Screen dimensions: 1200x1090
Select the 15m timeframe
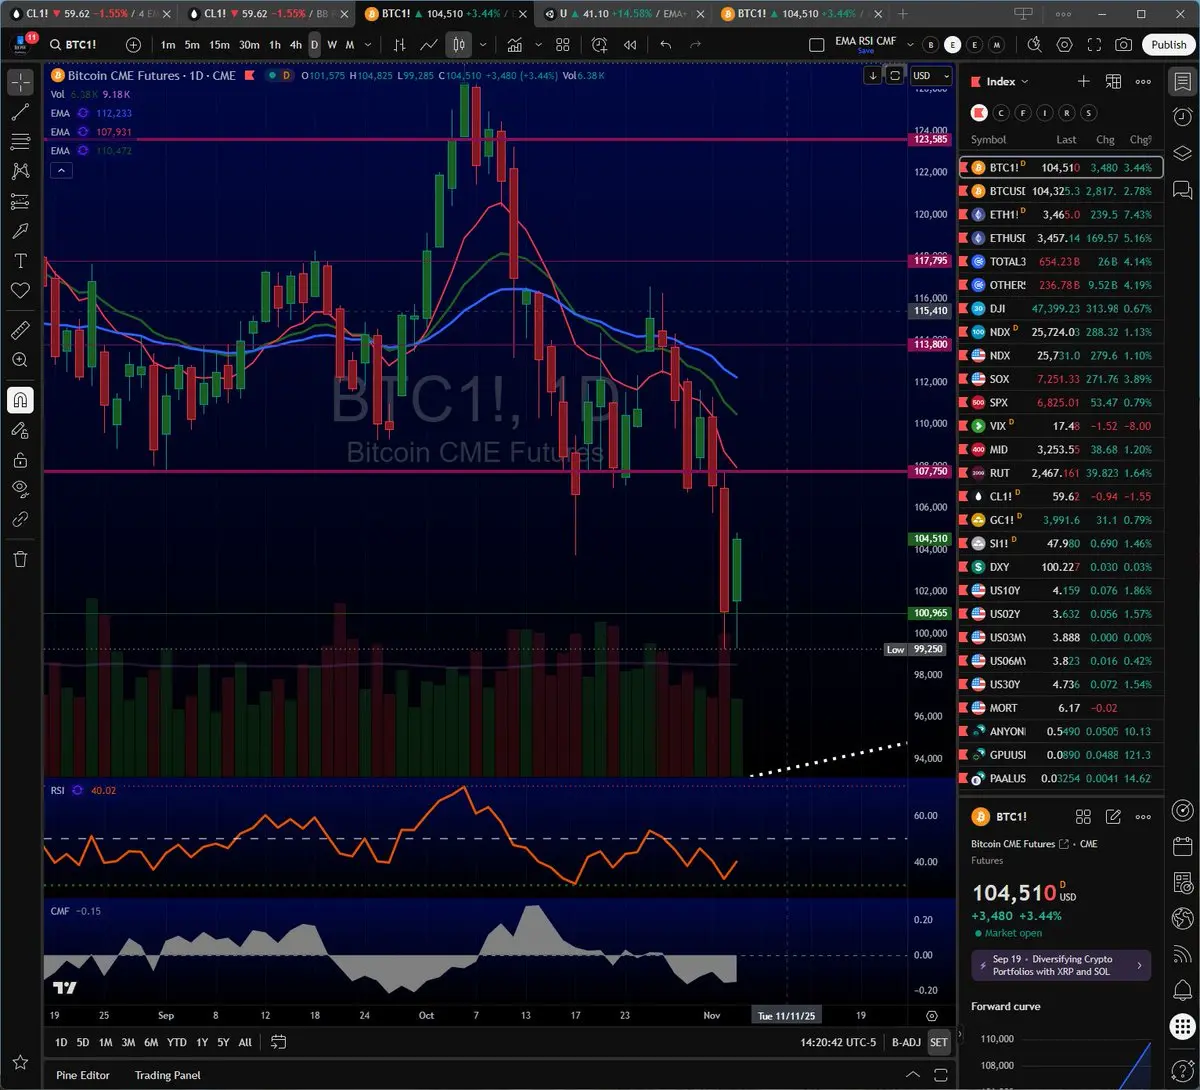(219, 45)
